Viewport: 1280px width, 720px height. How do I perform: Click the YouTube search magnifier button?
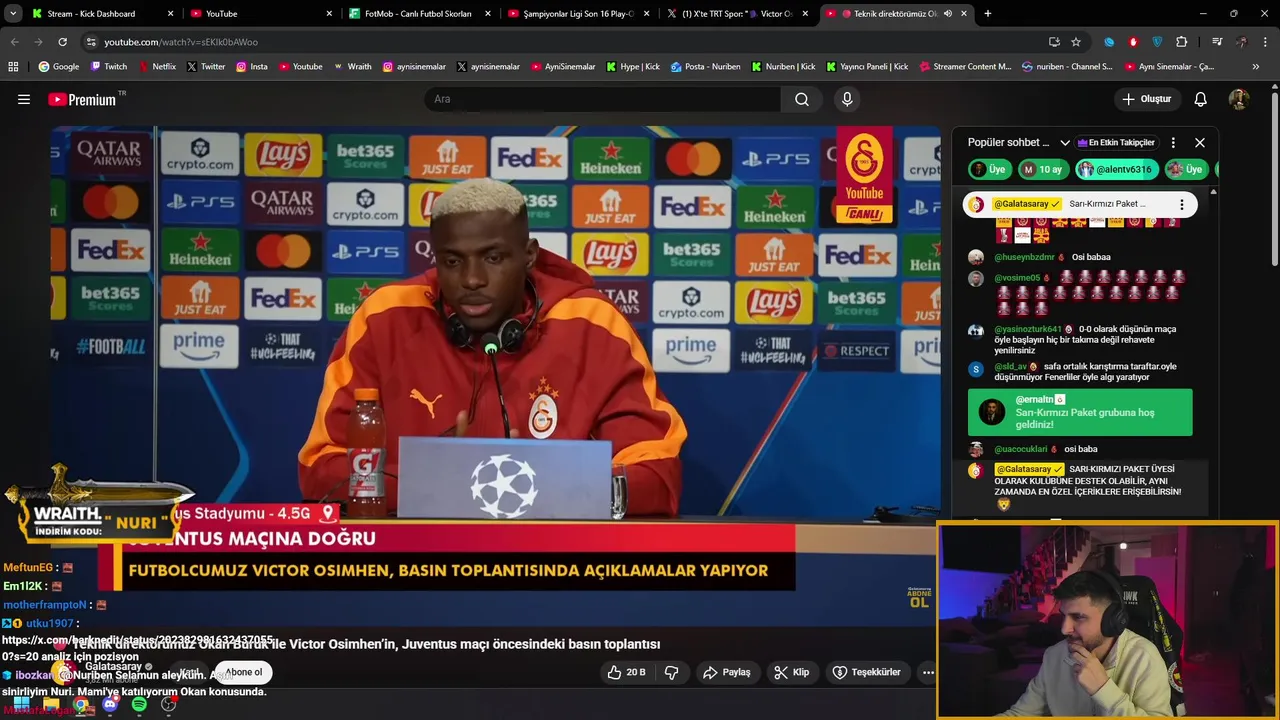802,99
